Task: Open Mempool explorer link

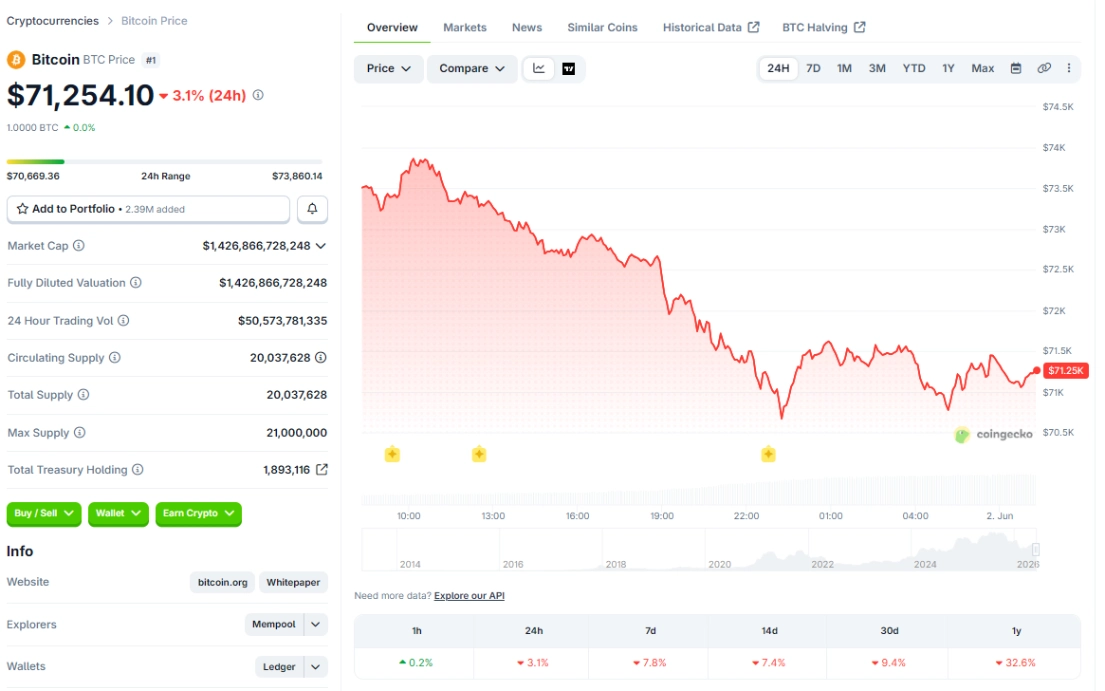Action: 274,624
